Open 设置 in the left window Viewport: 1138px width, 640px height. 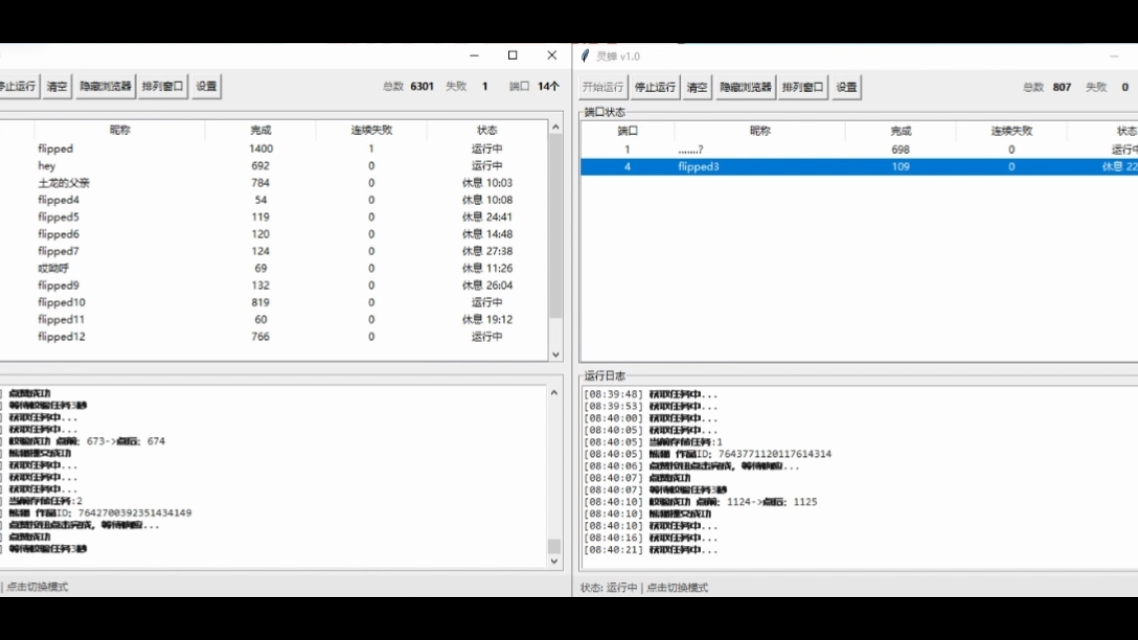pos(206,86)
